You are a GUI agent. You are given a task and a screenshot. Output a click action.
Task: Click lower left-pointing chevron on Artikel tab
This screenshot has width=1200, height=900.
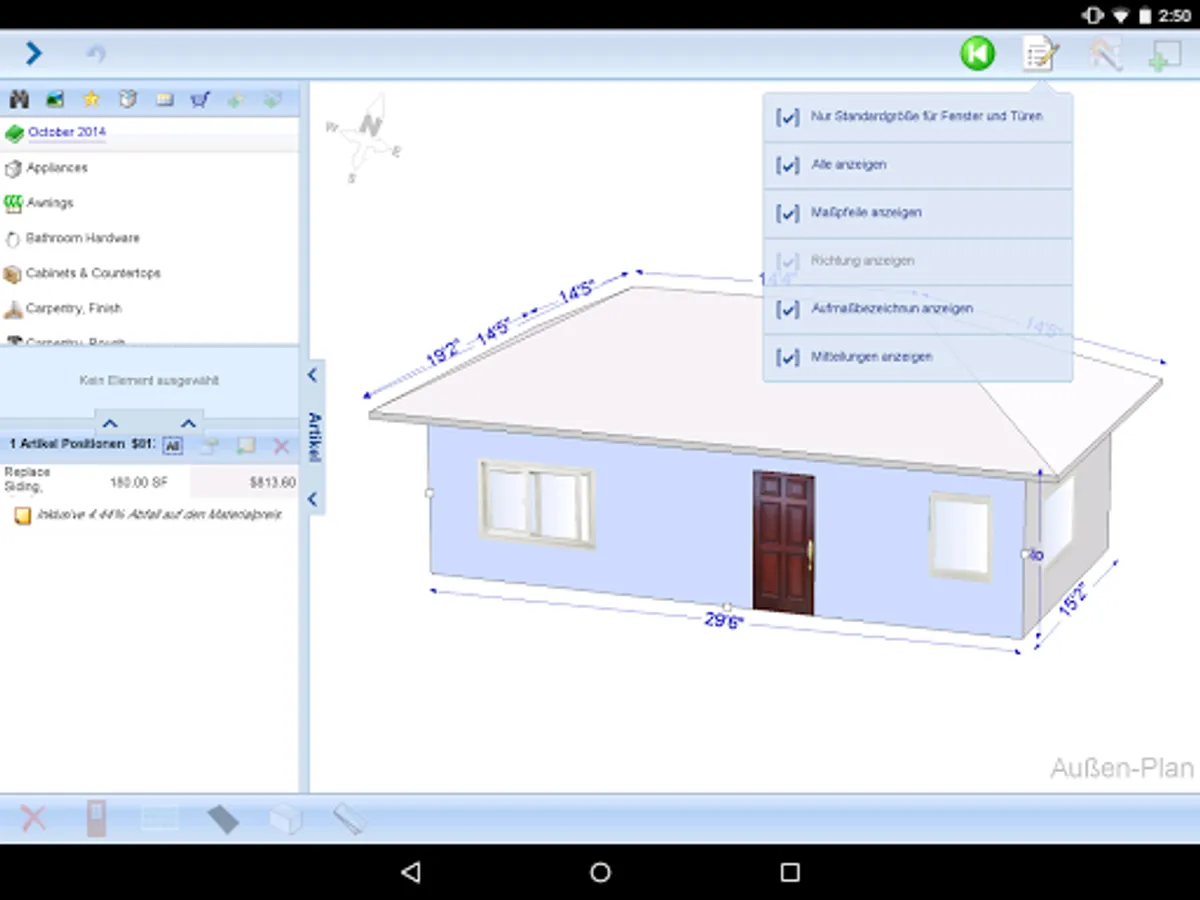click(312, 499)
